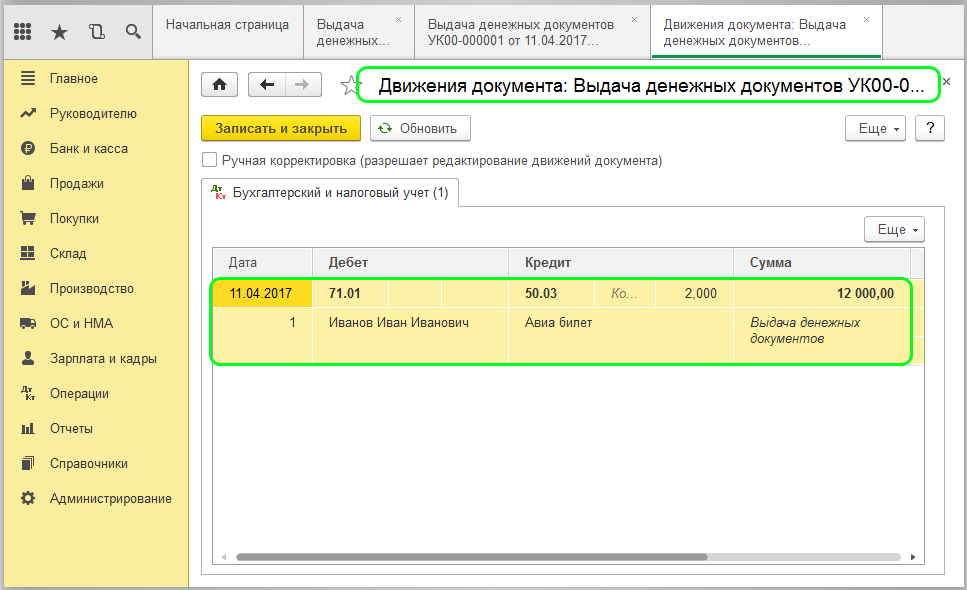
Task: Open ОС и НМА section
Action: [81, 323]
